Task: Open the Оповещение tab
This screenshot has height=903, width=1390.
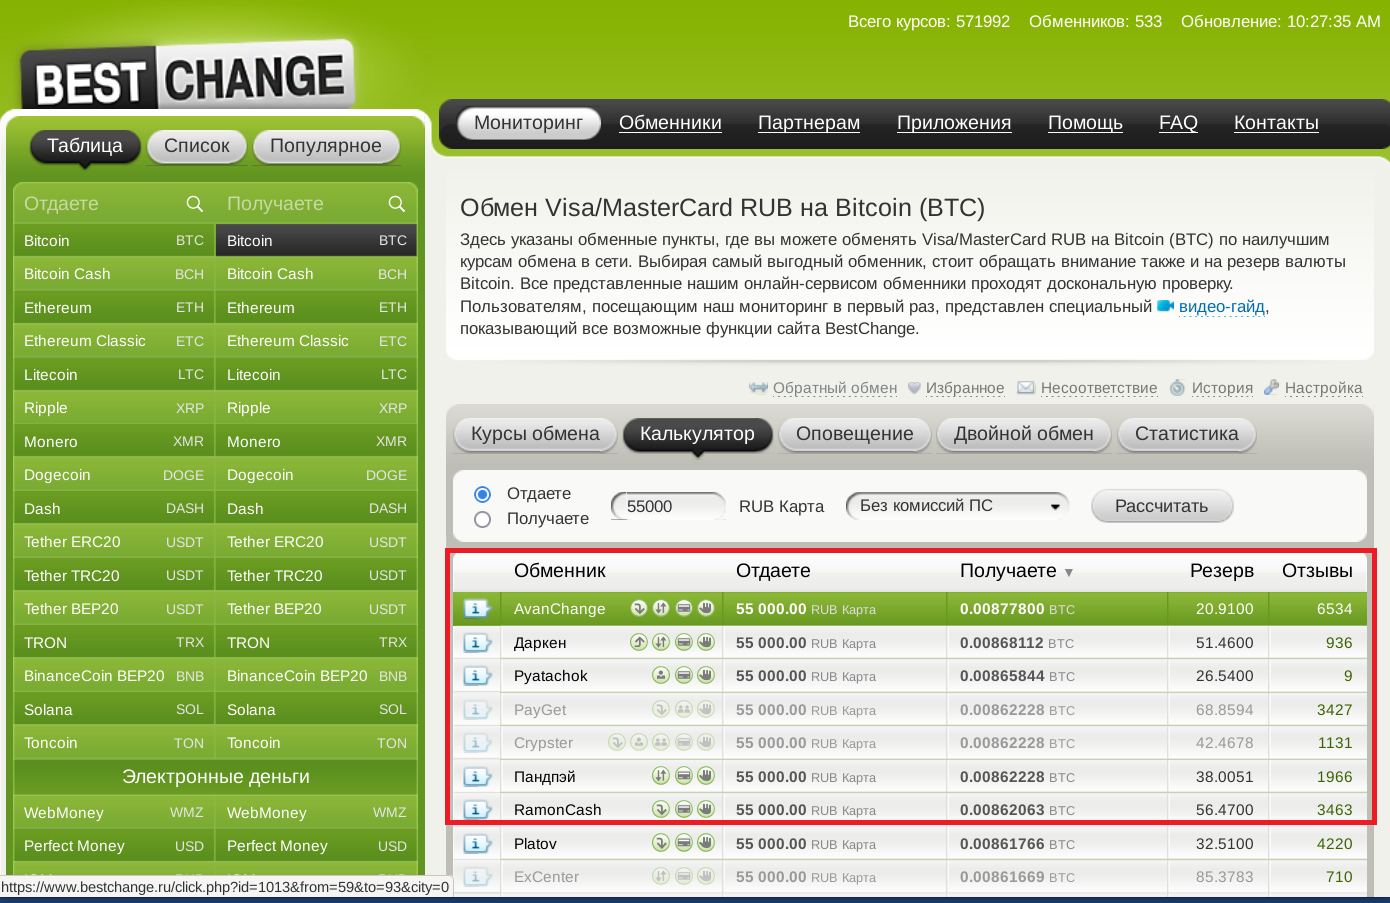Action: tap(855, 434)
